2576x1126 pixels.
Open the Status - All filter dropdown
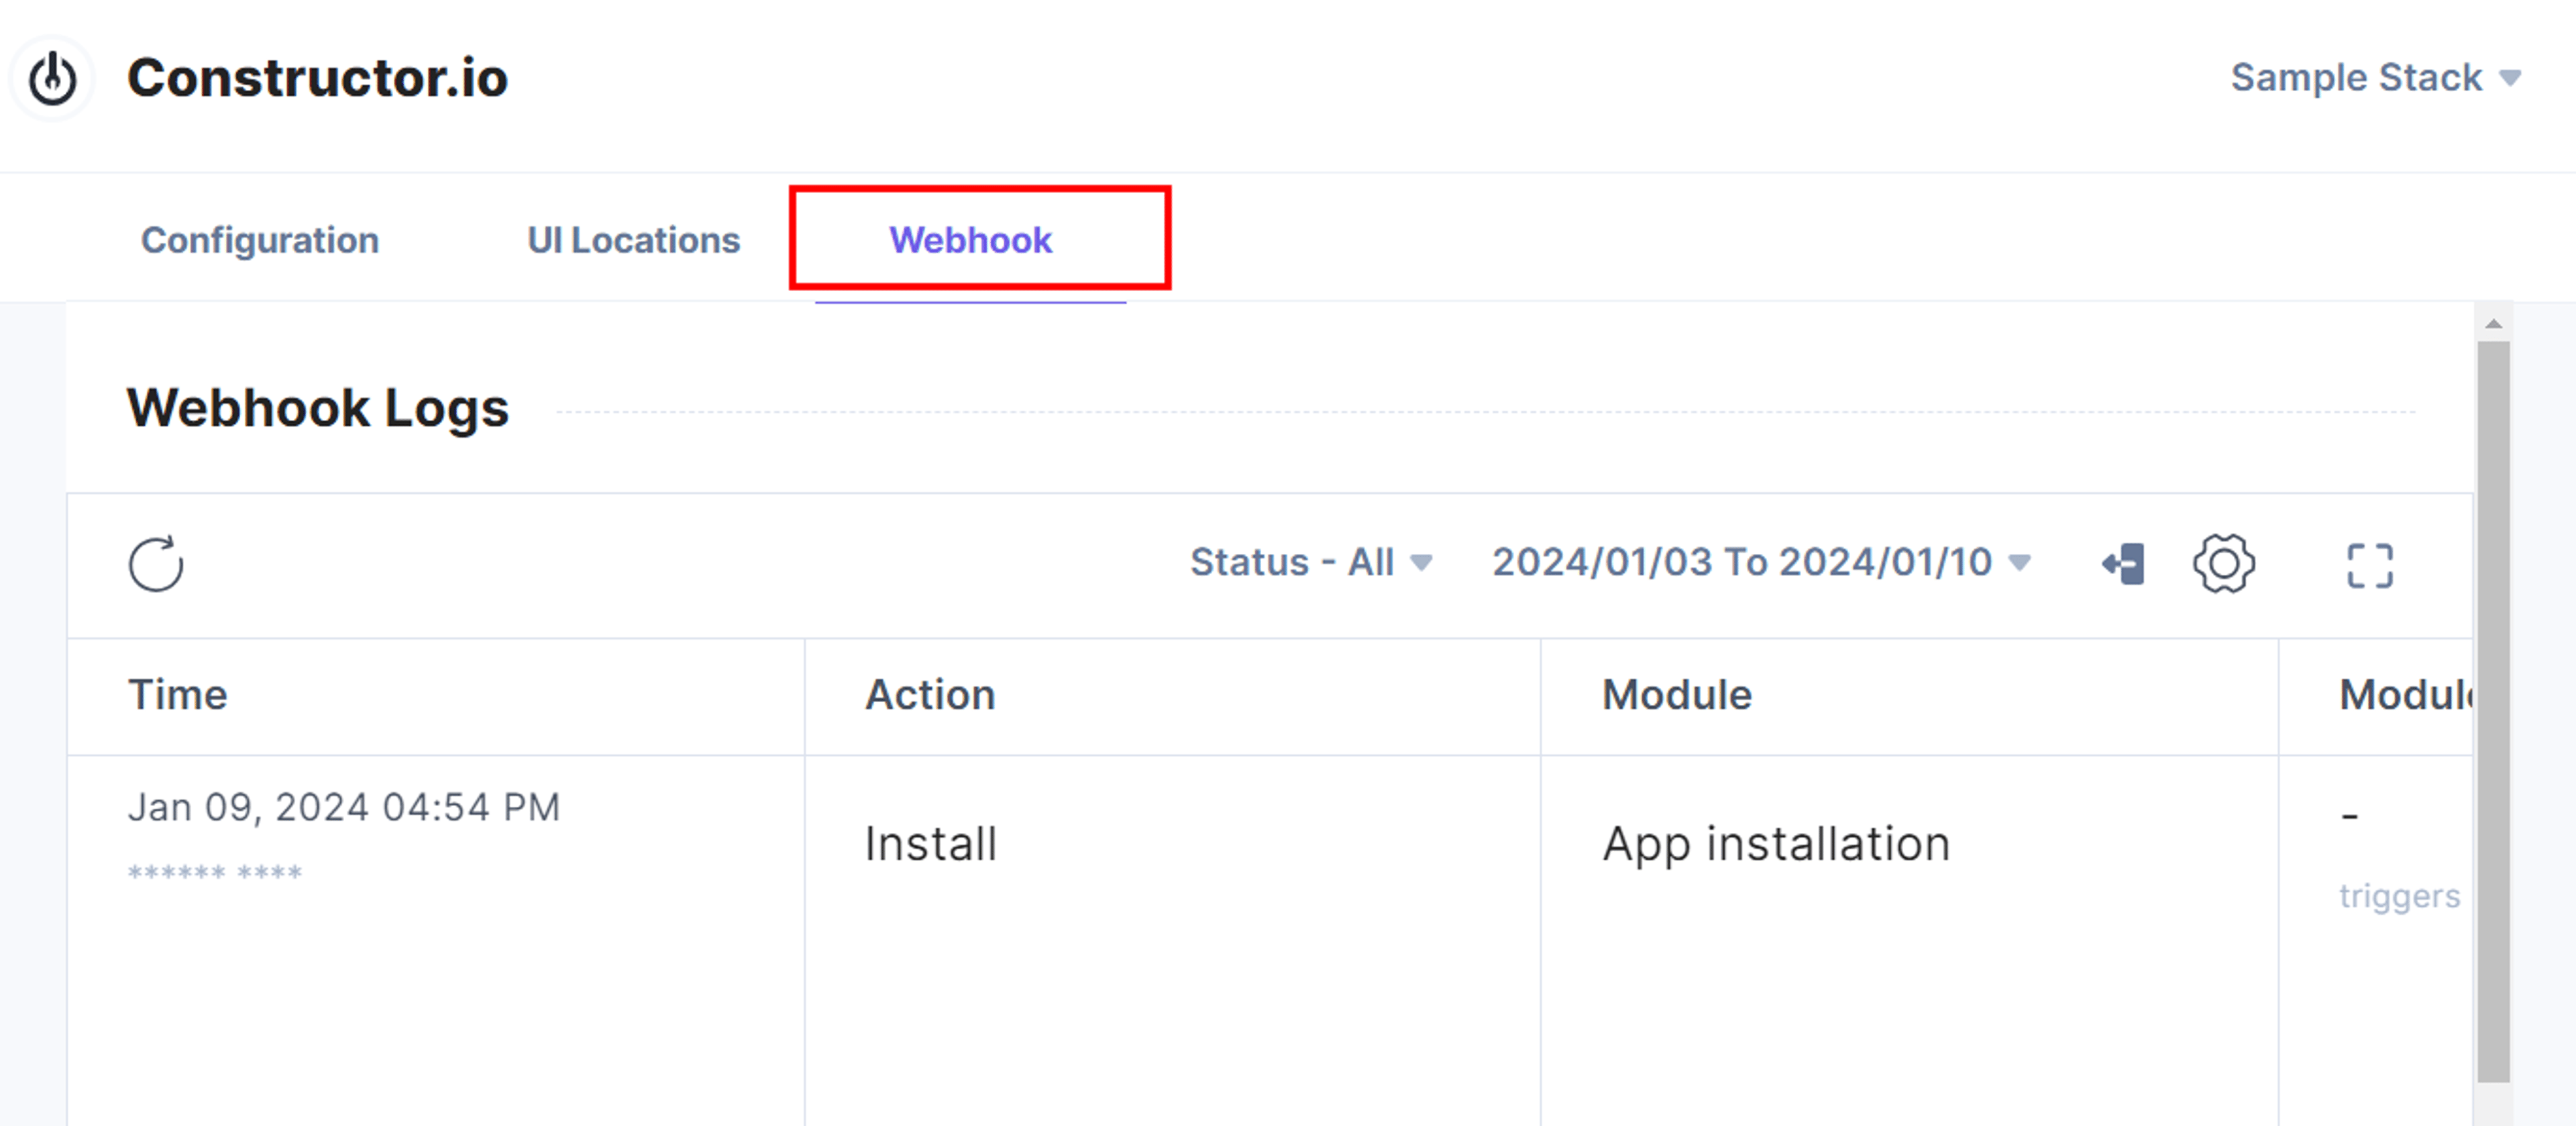[1311, 562]
